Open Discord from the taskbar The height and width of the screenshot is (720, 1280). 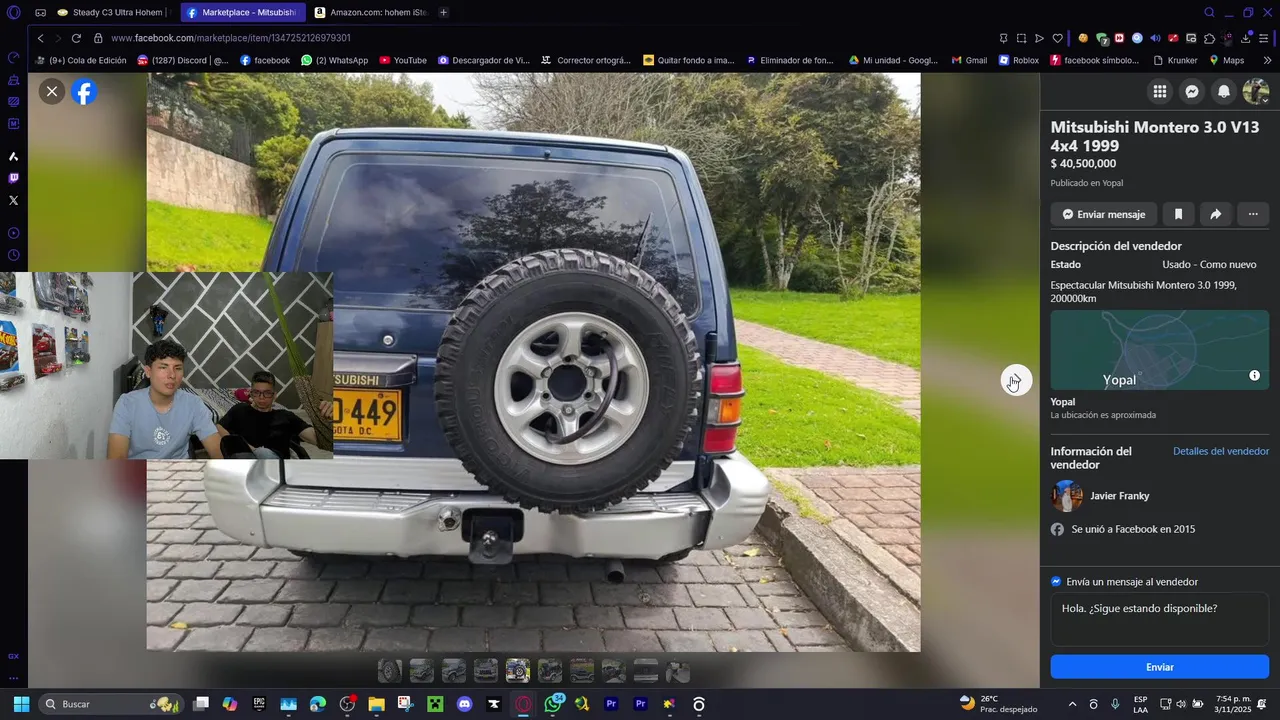pyautogui.click(x=464, y=704)
